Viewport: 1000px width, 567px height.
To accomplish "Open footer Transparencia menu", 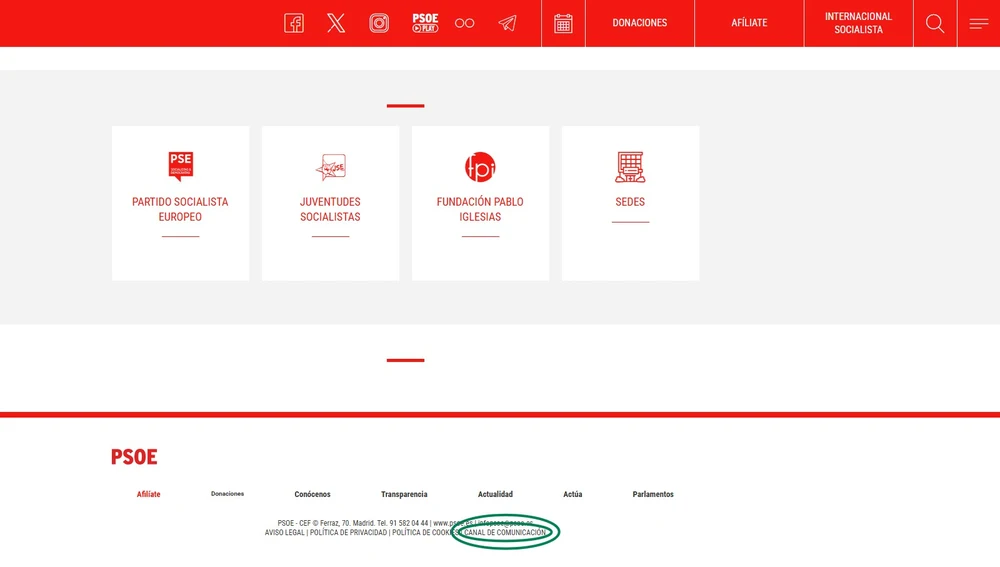I will click(x=404, y=494).
